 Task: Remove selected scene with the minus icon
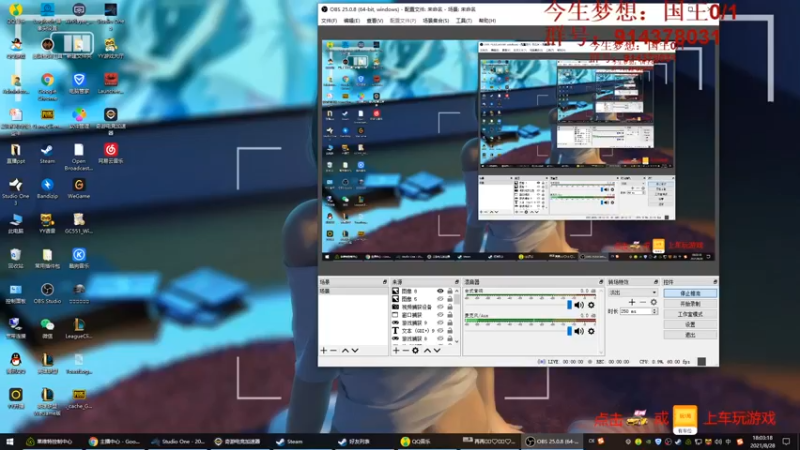coord(334,351)
